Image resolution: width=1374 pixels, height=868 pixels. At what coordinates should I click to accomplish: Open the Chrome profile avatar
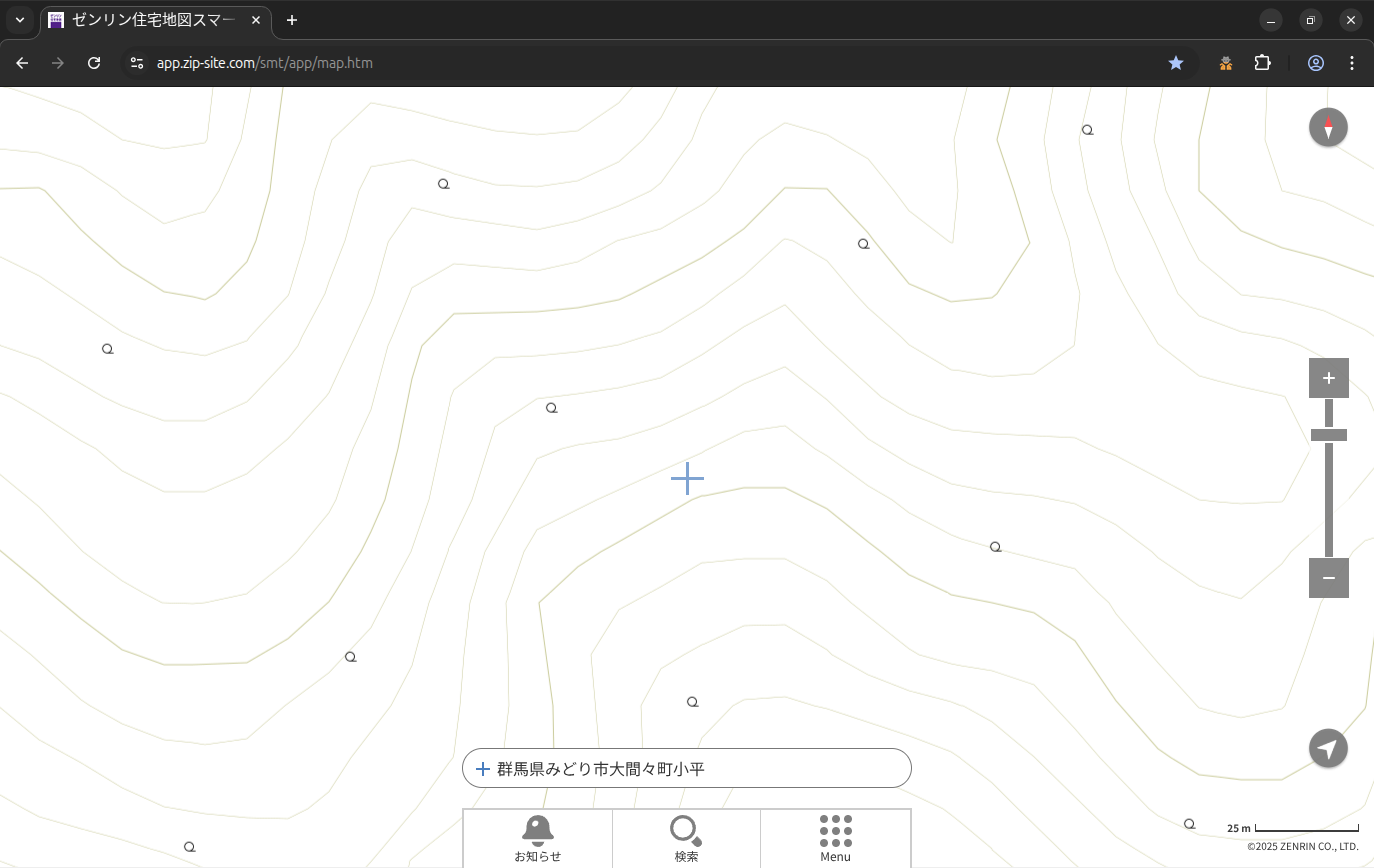coord(1315,63)
